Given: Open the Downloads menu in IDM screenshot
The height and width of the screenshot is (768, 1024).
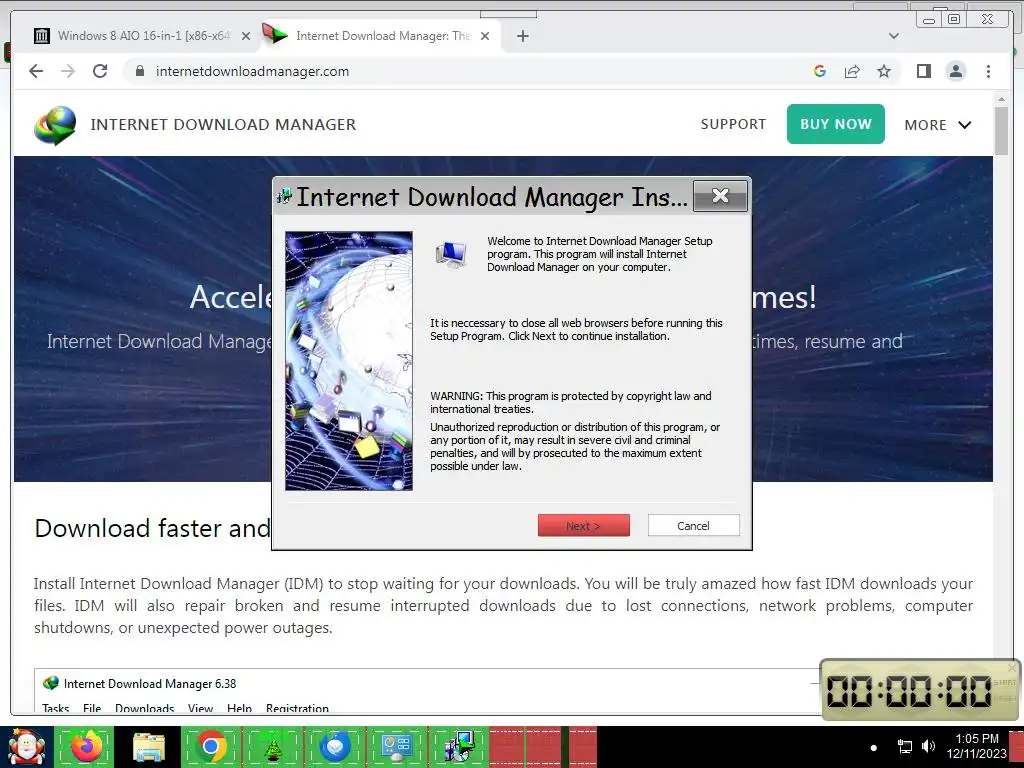Looking at the screenshot, I should click(144, 709).
